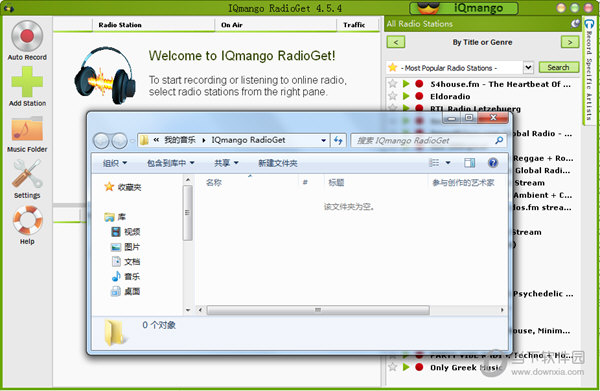Viewport: 600px width, 391px height.
Task: Click icon beside All Radio Stations title
Action: pyautogui.click(x=575, y=24)
